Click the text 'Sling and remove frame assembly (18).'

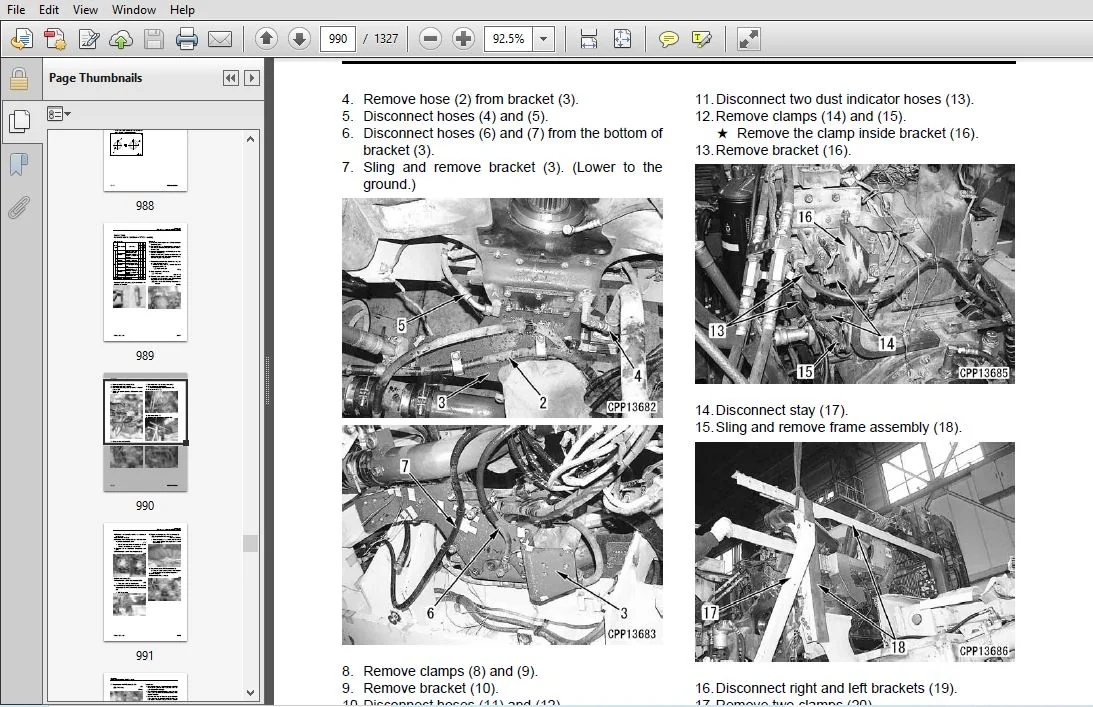click(839, 427)
